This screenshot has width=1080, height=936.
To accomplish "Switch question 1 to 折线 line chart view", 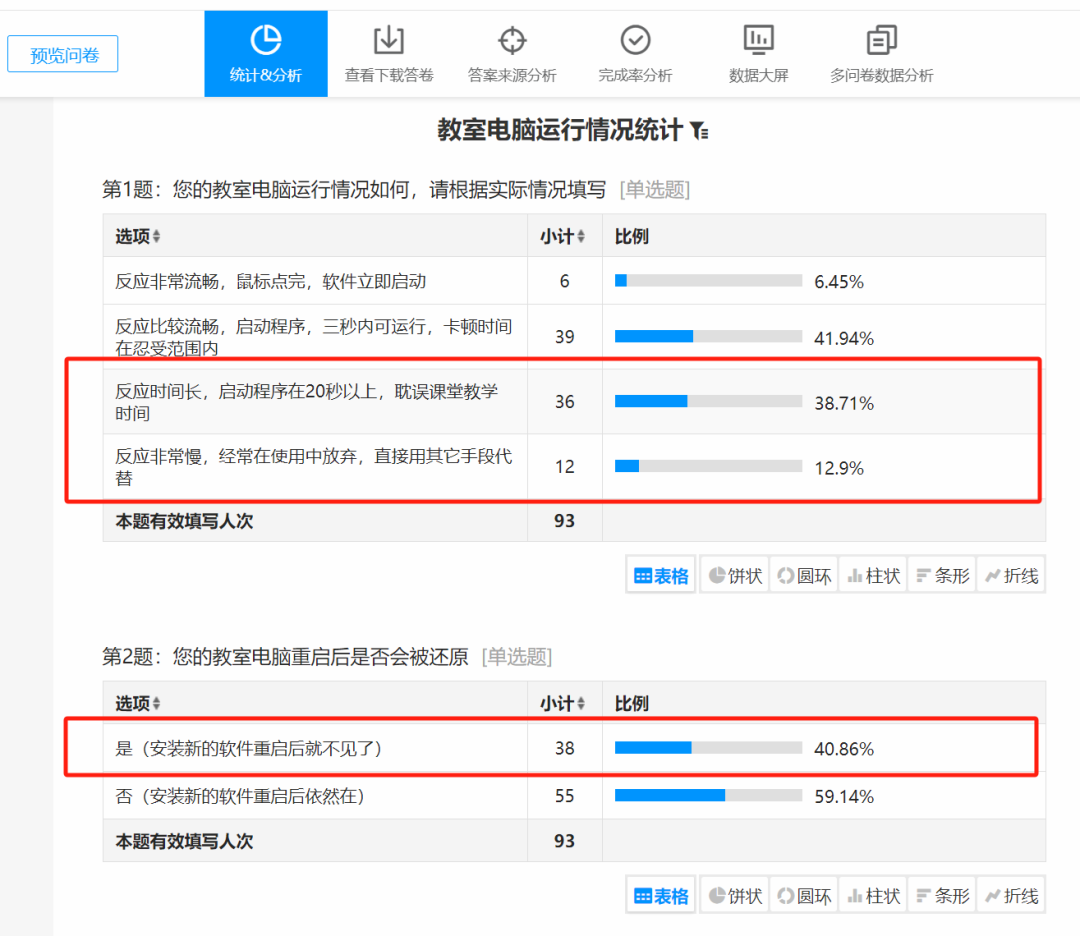I will [1011, 574].
